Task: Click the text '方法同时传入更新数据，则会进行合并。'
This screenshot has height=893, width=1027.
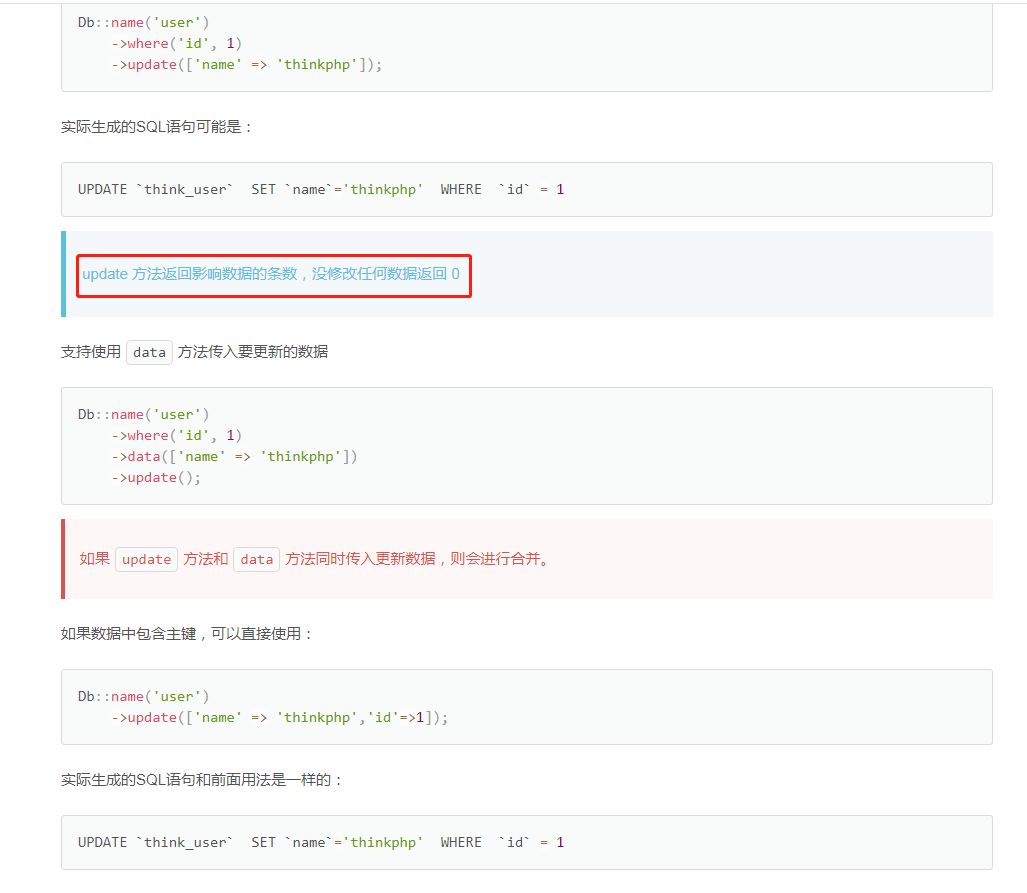Action: coord(420,559)
